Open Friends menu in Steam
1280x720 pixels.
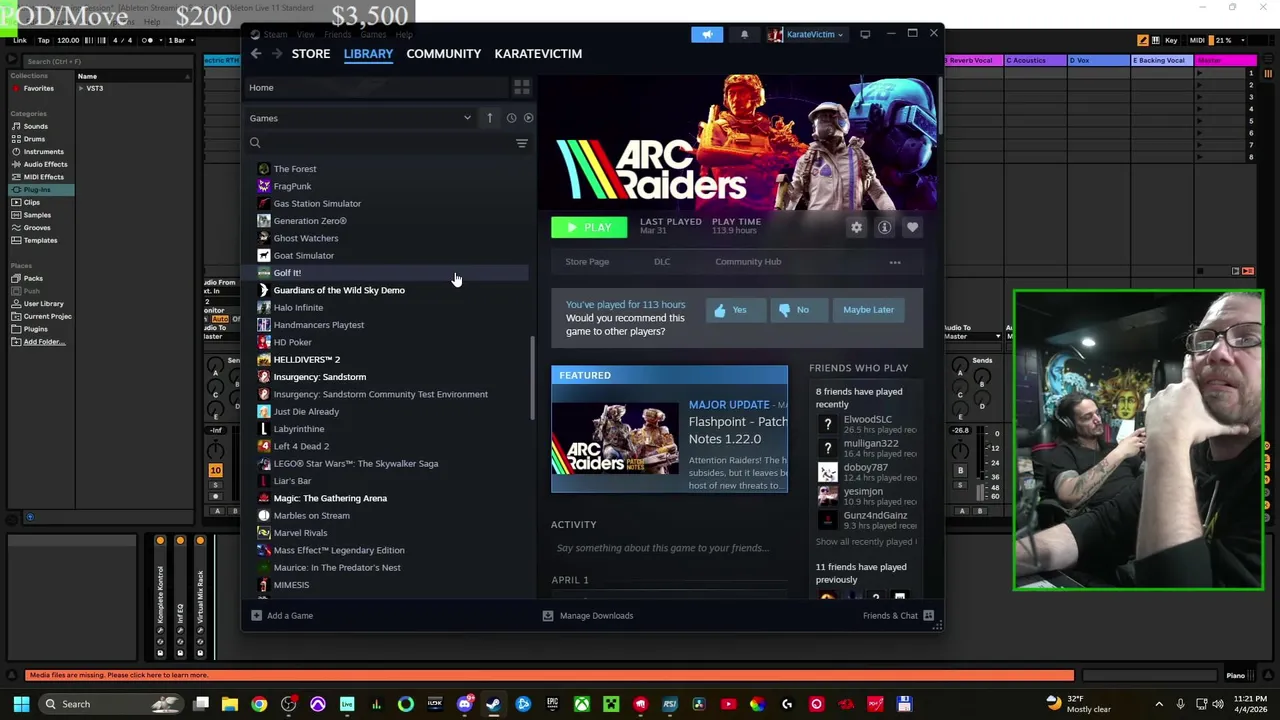337,34
